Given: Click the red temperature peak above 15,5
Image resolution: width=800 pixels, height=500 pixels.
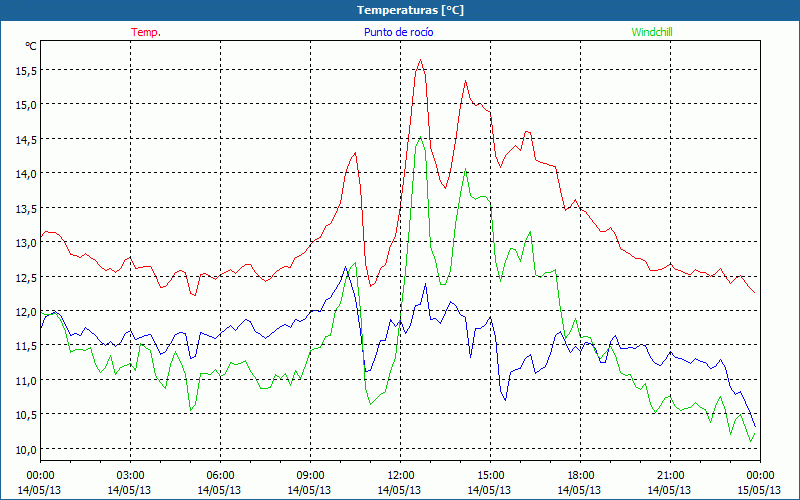Looking at the screenshot, I should click(420, 60).
